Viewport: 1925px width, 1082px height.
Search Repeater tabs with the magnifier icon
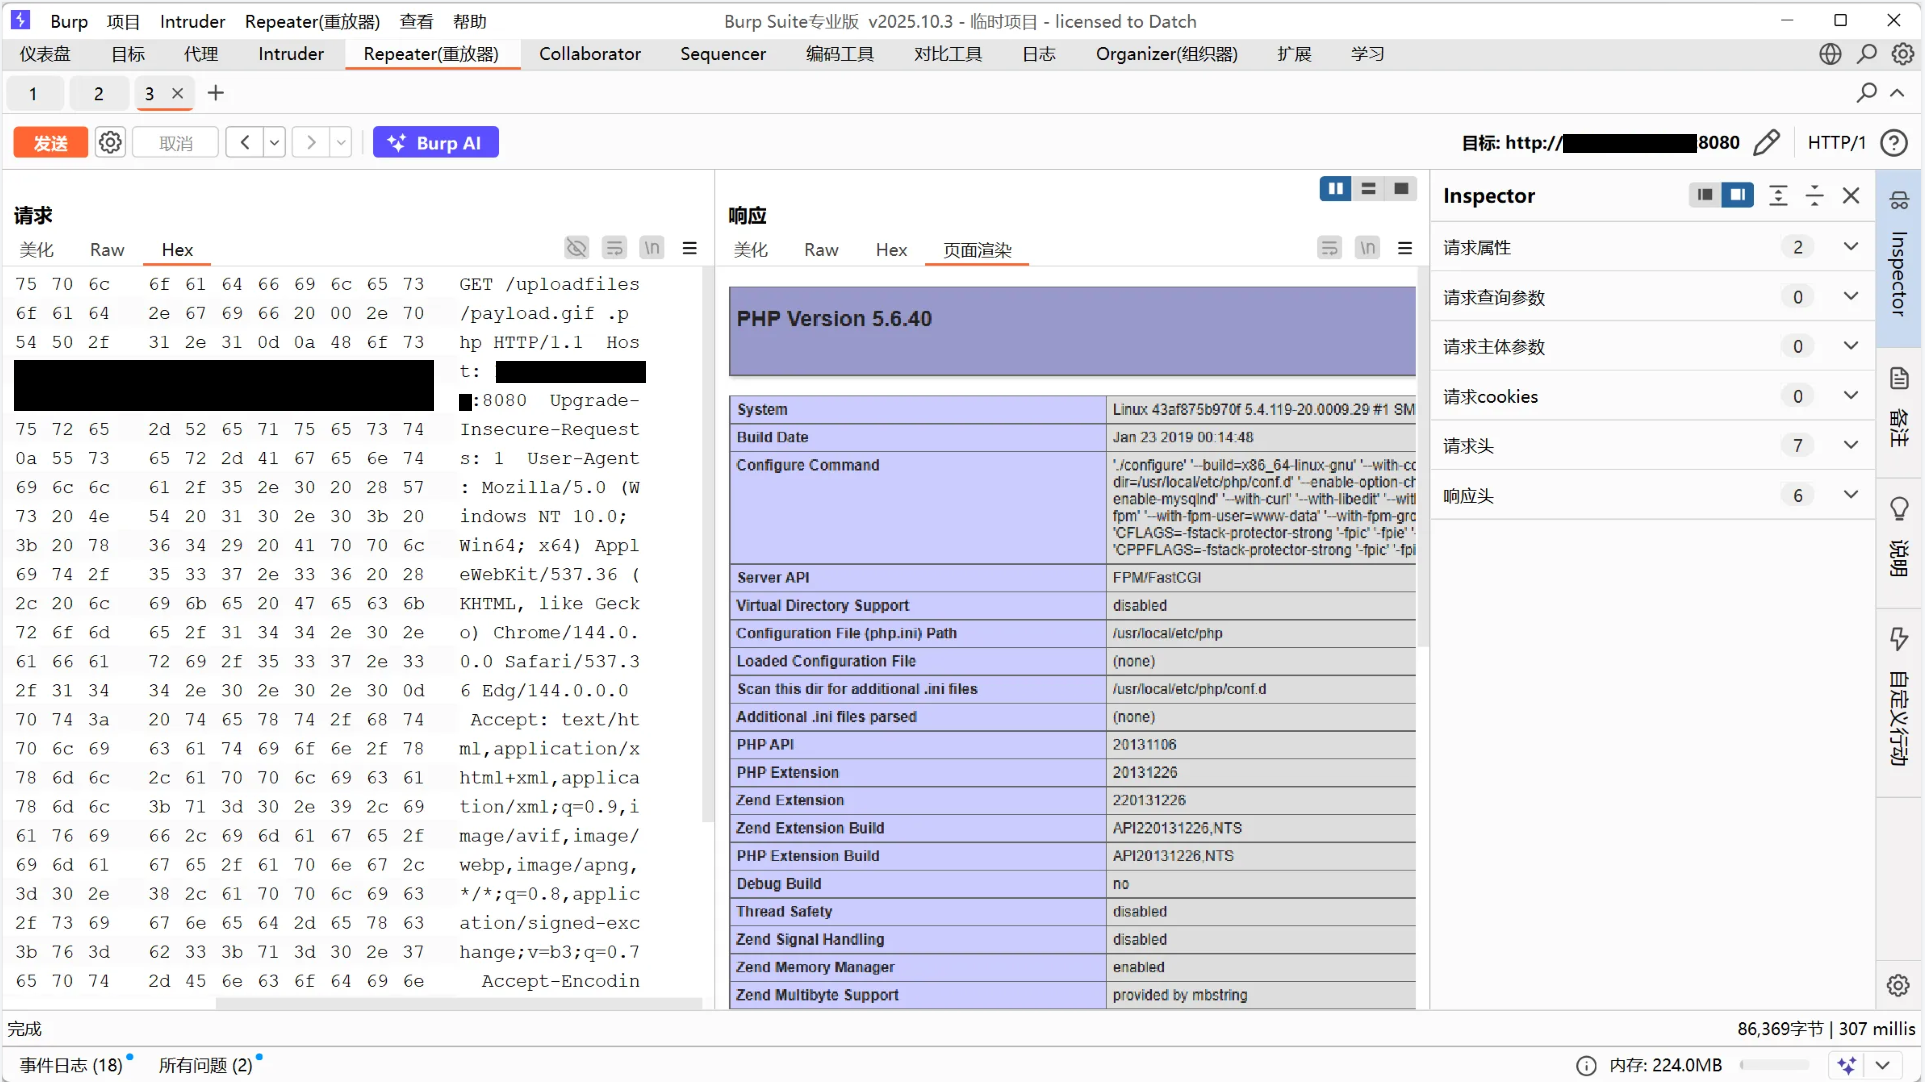[1866, 93]
